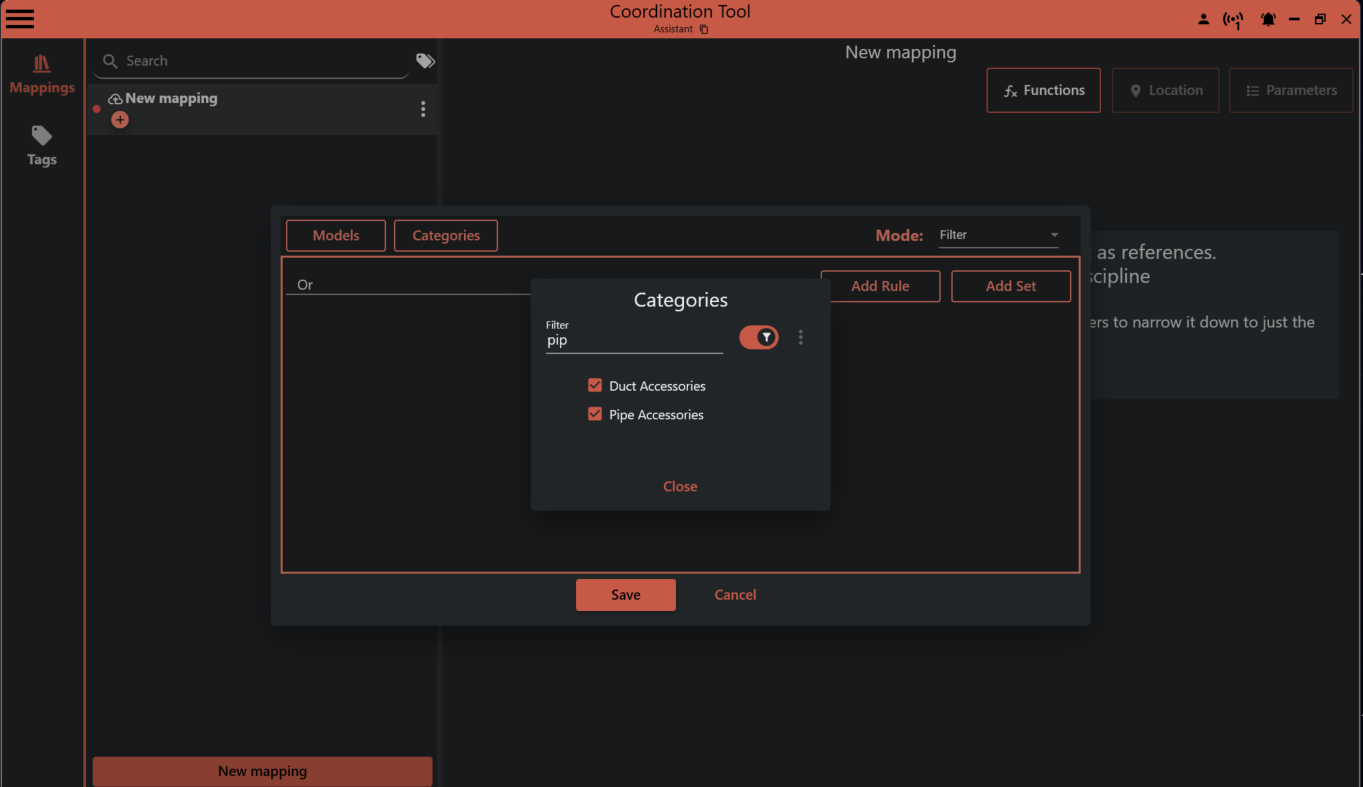Switch to the Categories tab

(x=445, y=235)
